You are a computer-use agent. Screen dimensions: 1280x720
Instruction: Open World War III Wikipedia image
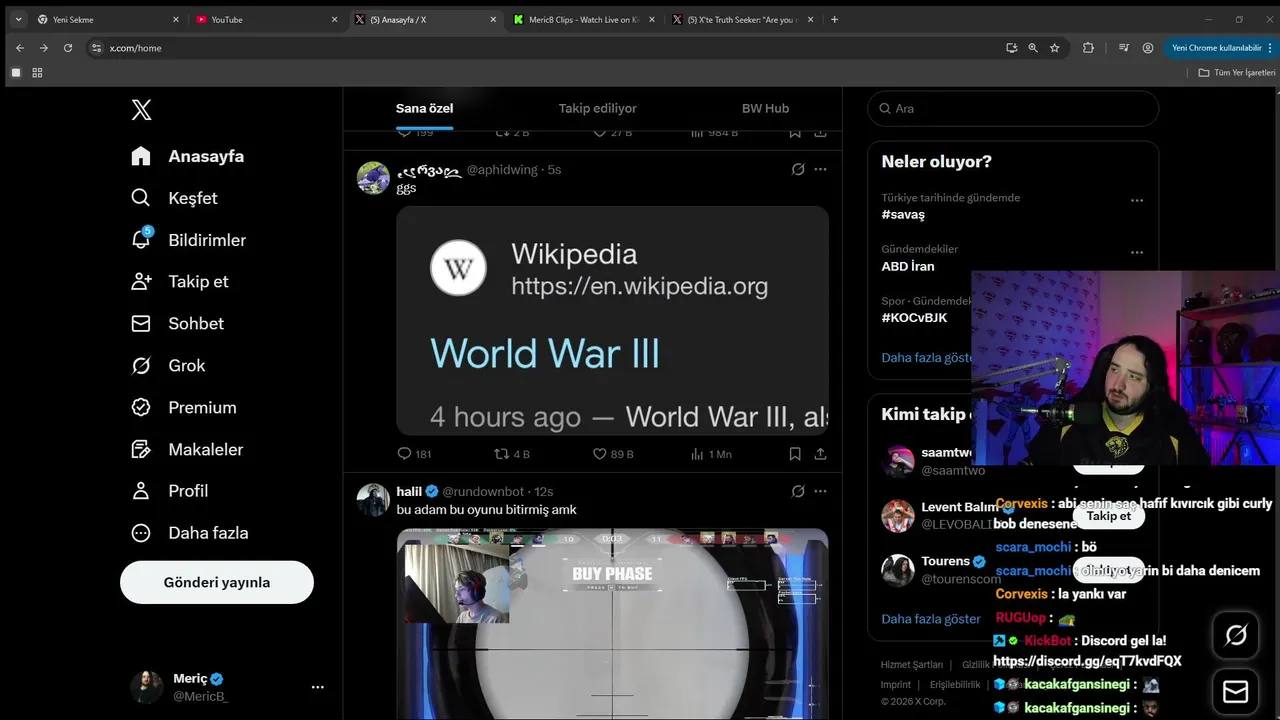[612, 320]
